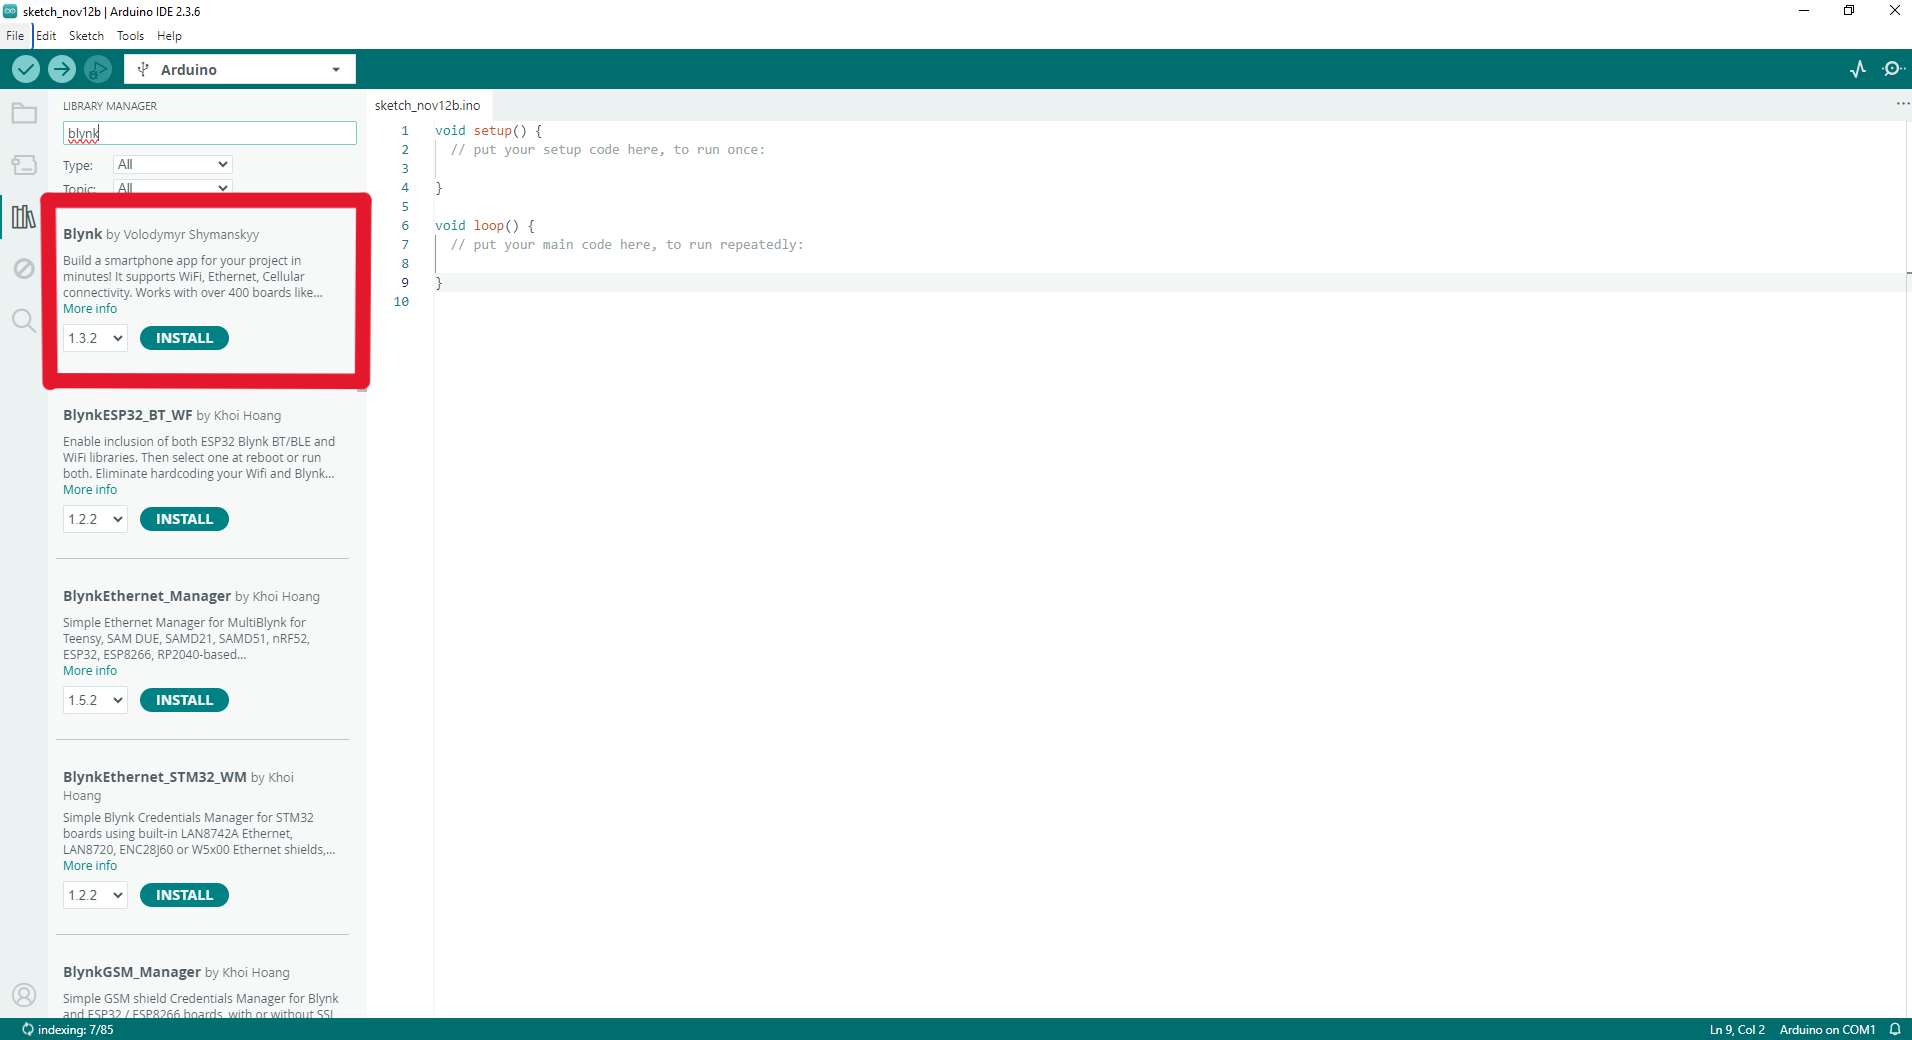Open the Serial Monitor icon
This screenshot has width=1912, height=1040.
coord(1893,69)
